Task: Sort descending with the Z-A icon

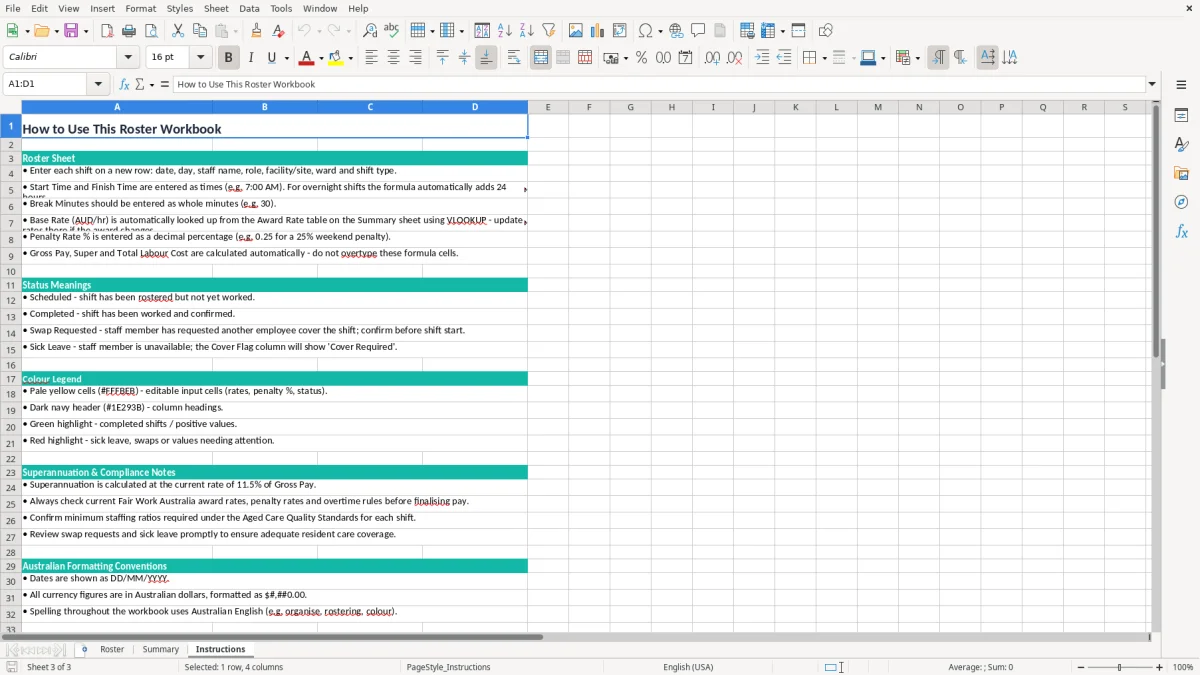Action: tap(527, 31)
